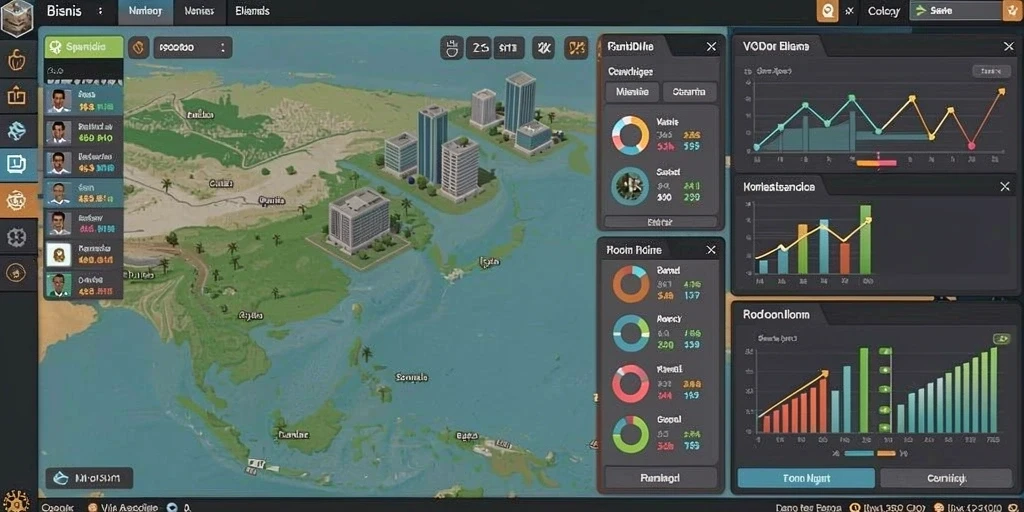Click the Cornhiqk button
Screen dimensions: 1024x512
[946, 478]
